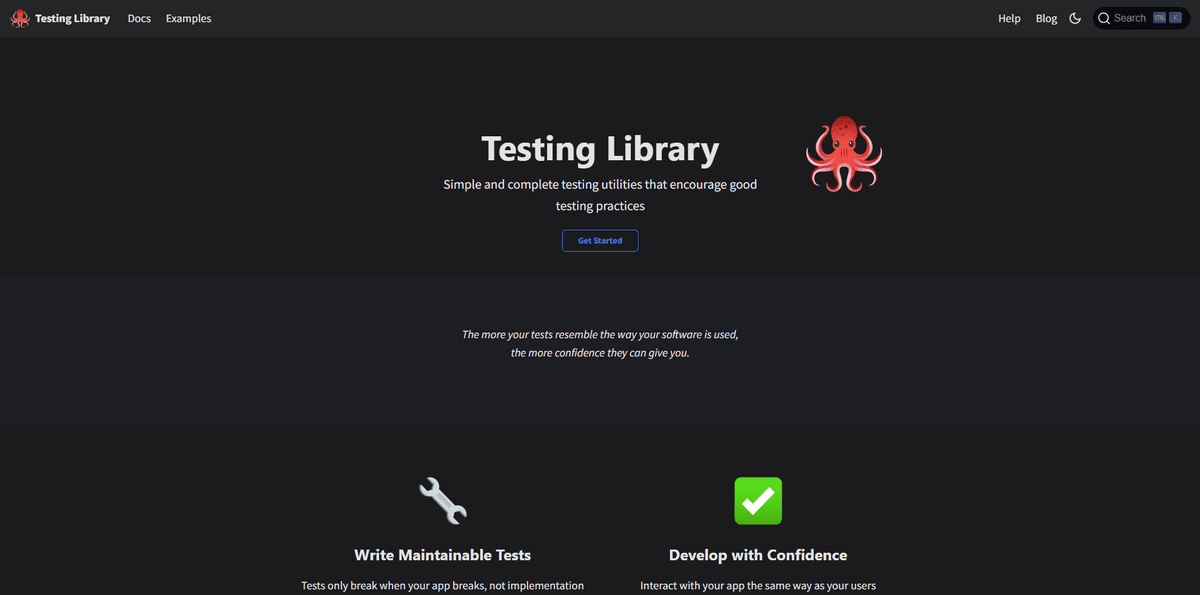Click the 'The more your tests resemble' quote
Screen dimensions: 1200x595
600,343
